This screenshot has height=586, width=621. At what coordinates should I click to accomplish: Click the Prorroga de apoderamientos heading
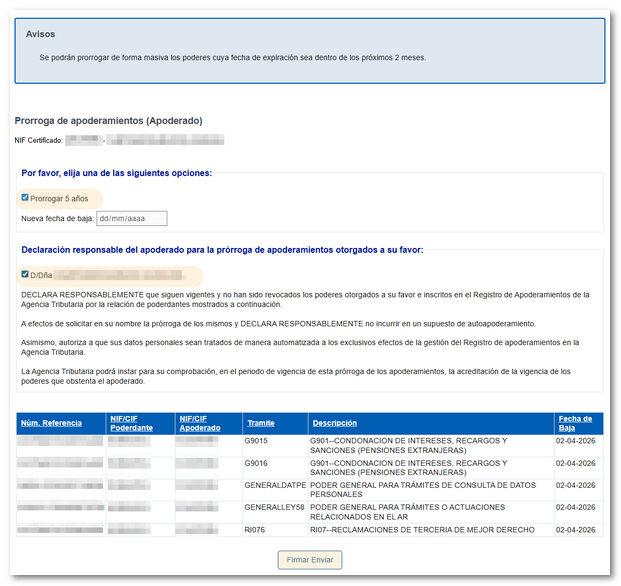pyautogui.click(x=108, y=121)
